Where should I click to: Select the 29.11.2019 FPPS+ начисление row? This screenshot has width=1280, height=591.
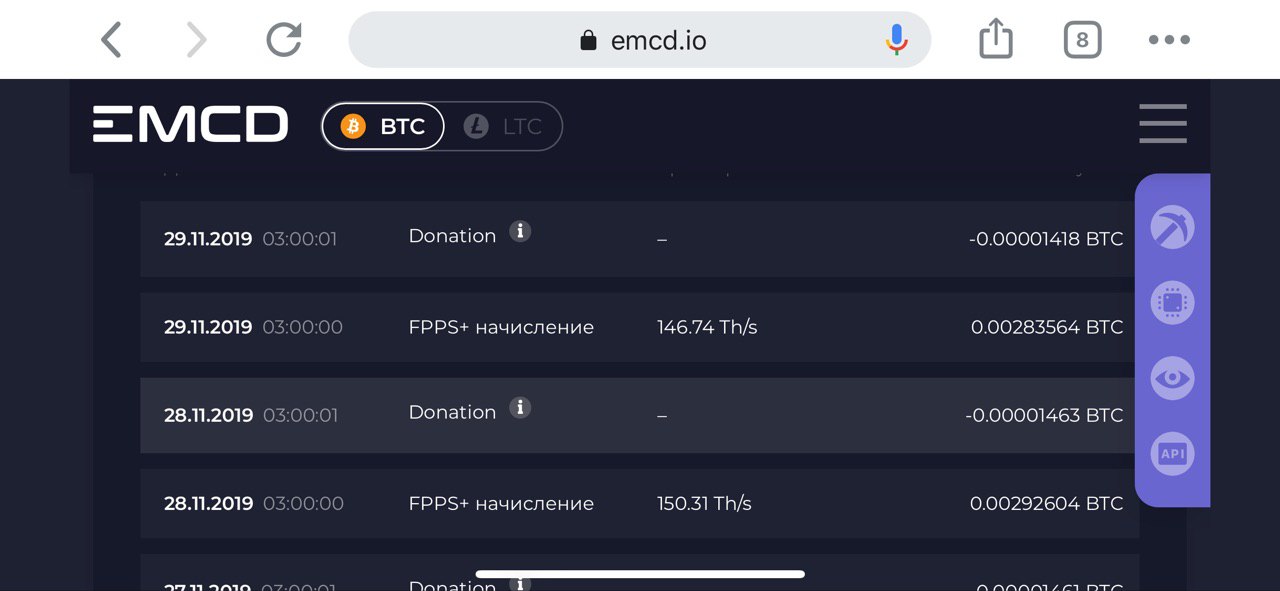tap(640, 327)
